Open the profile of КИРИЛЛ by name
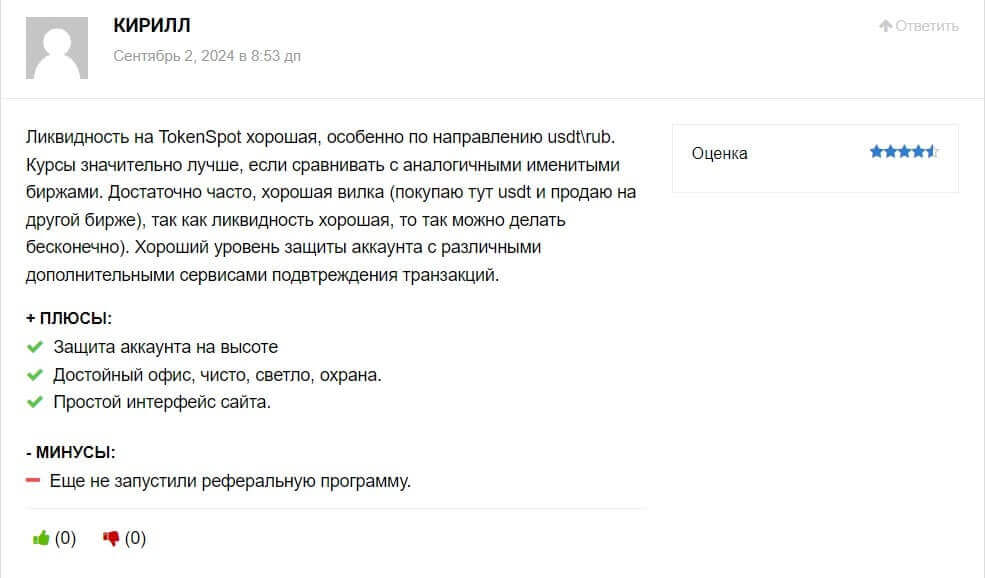This screenshot has width=985, height=578. 152,25
